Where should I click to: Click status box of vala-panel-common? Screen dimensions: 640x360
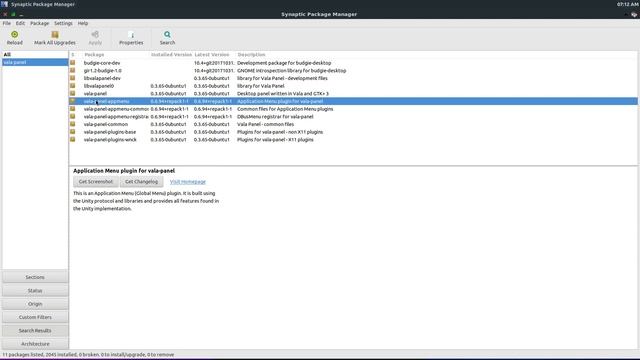[73, 124]
